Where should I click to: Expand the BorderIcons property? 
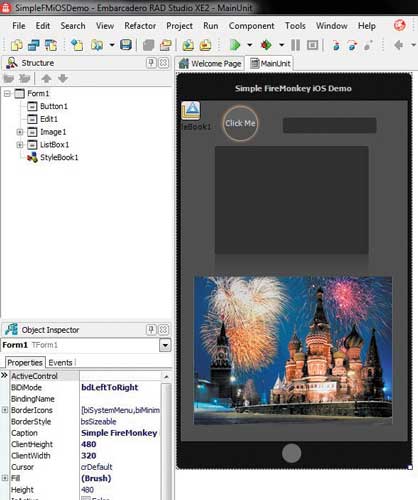[x=5, y=410]
